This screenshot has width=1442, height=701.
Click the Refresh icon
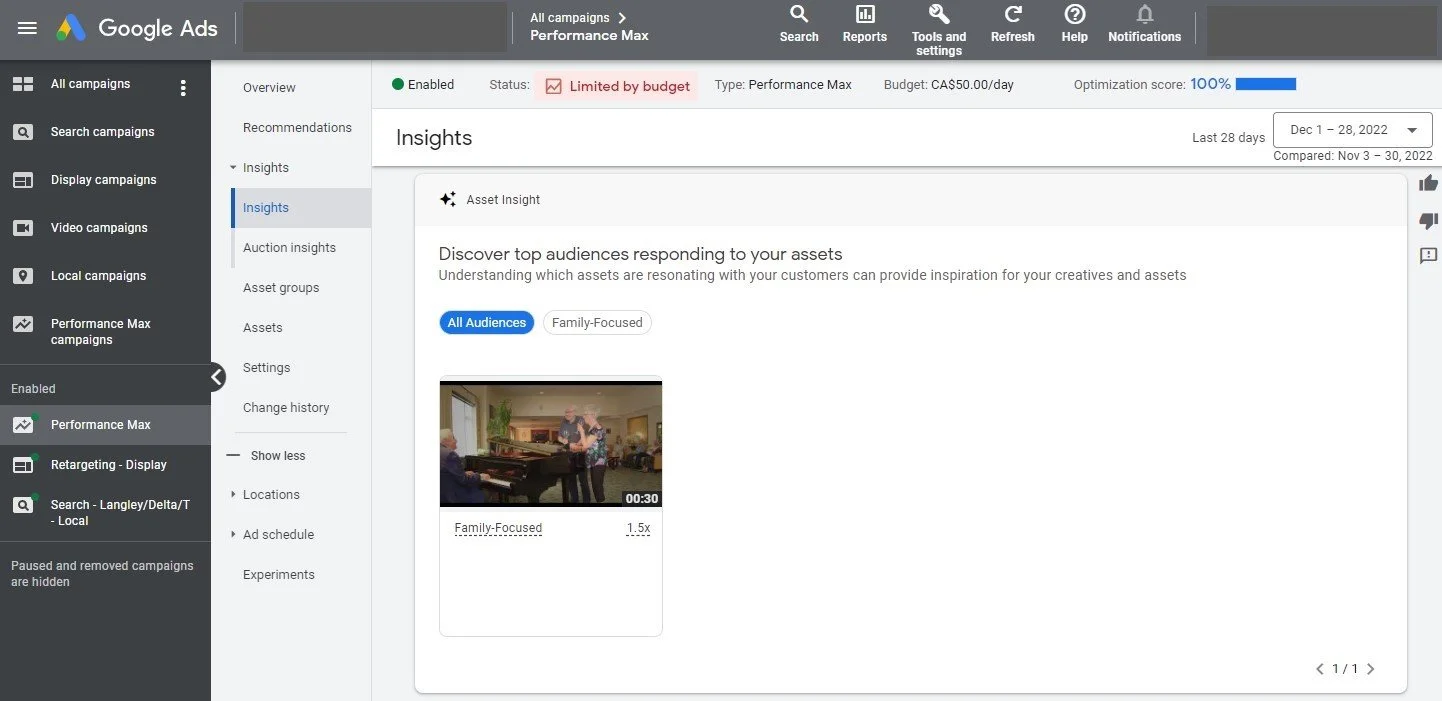tap(1012, 24)
